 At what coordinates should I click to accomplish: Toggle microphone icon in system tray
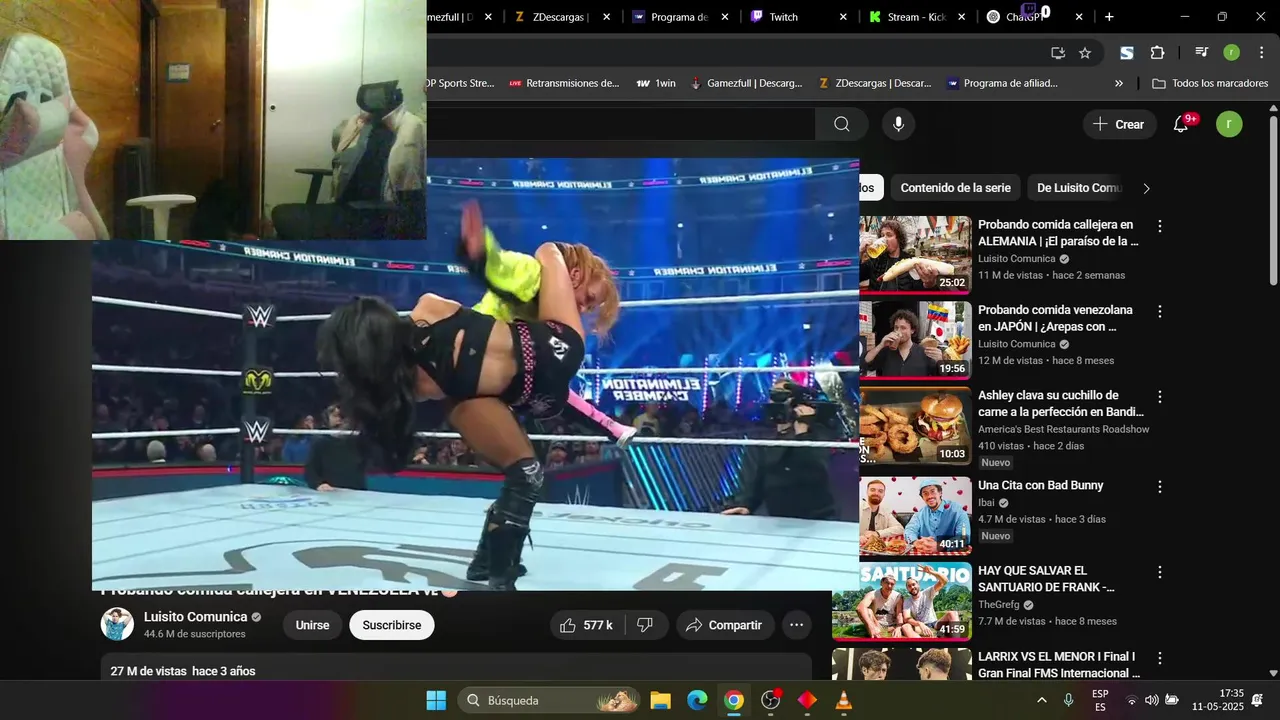point(1068,700)
